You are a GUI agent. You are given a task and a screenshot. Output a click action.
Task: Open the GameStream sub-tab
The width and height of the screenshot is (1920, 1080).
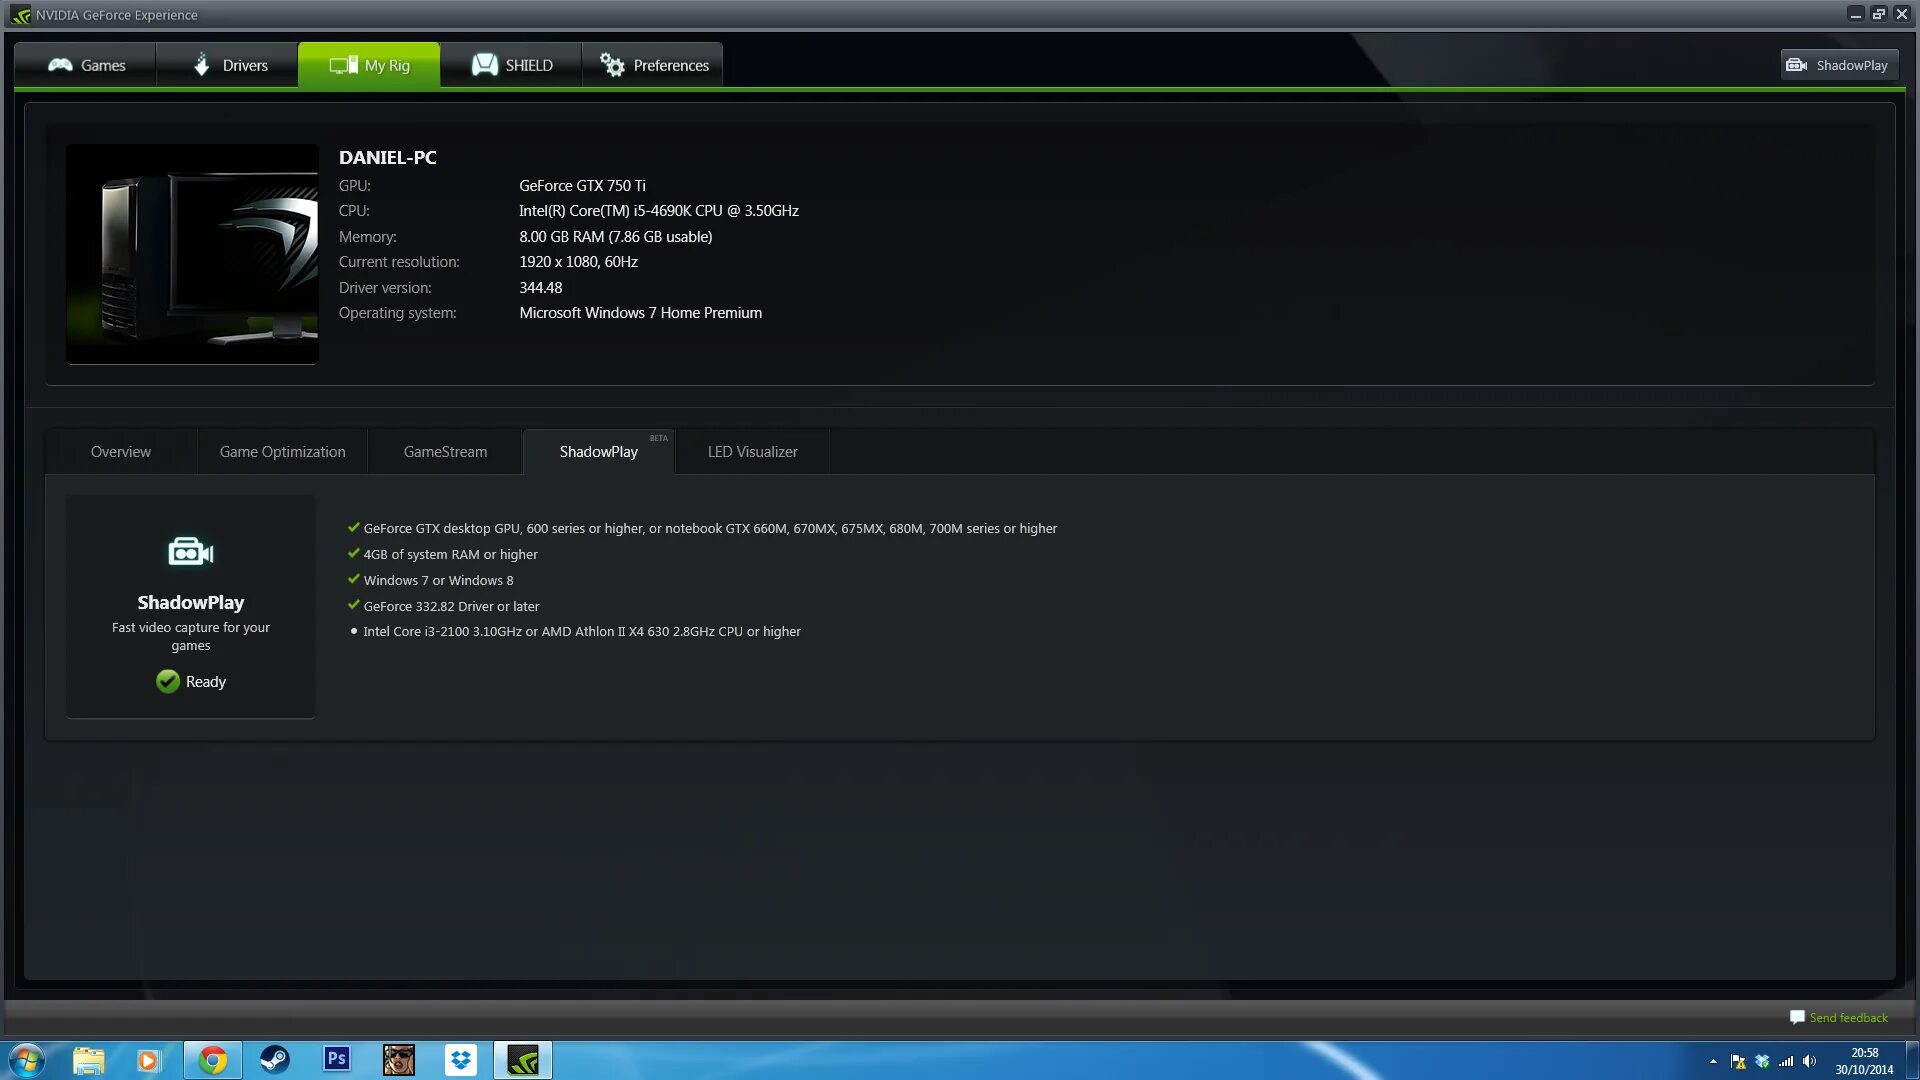tap(445, 452)
